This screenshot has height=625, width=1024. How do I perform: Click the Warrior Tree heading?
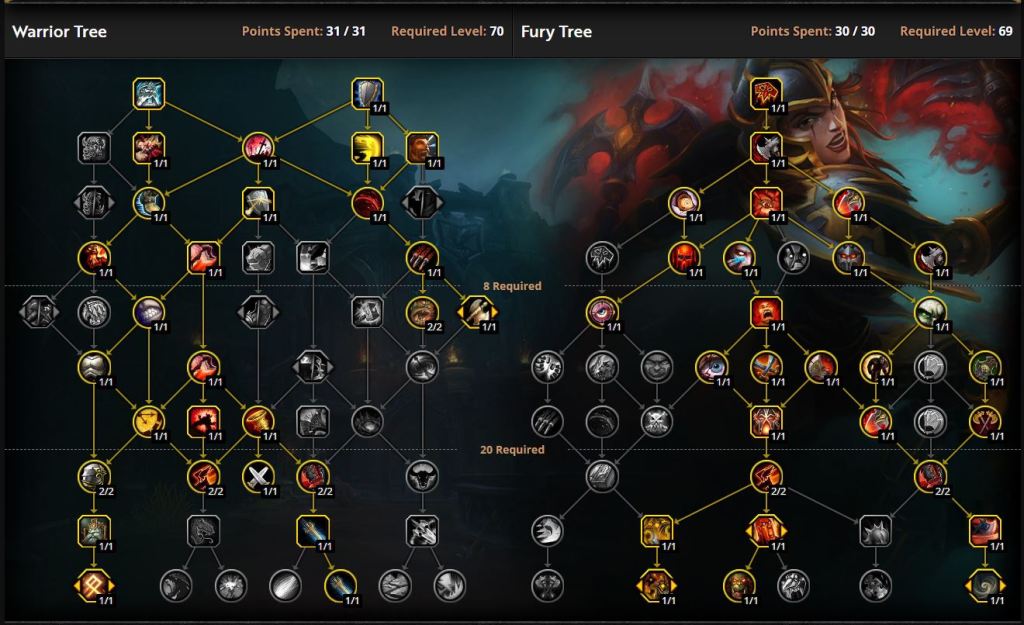(59, 31)
